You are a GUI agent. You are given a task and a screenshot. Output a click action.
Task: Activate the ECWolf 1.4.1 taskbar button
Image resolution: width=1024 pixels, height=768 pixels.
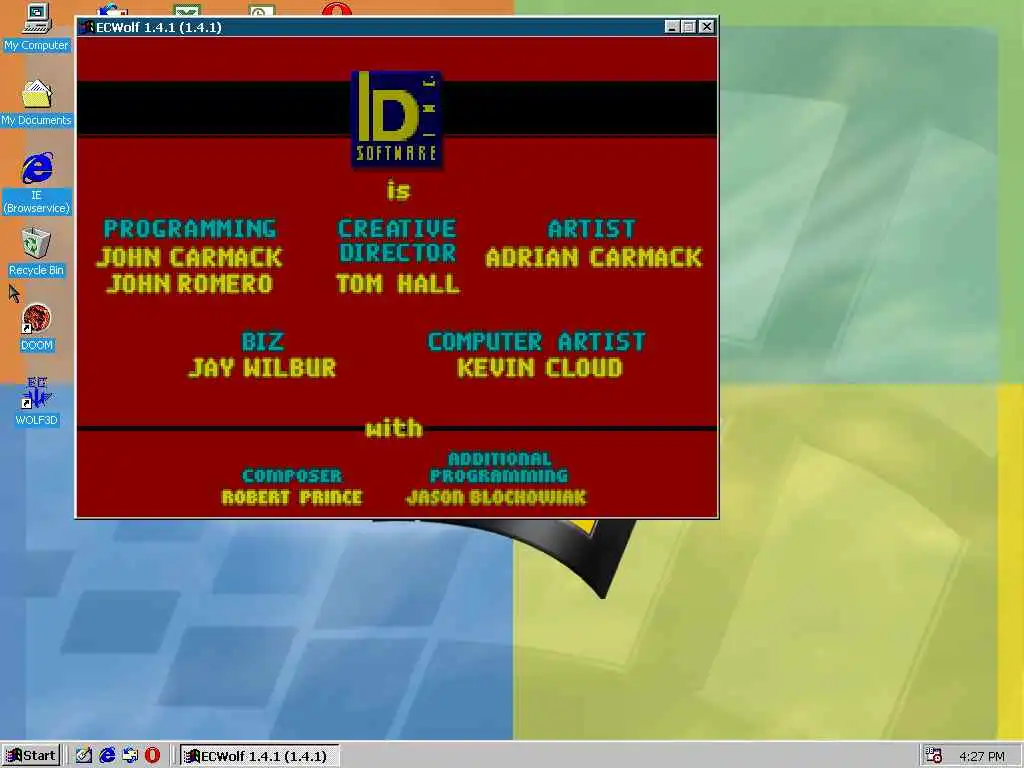coord(259,756)
